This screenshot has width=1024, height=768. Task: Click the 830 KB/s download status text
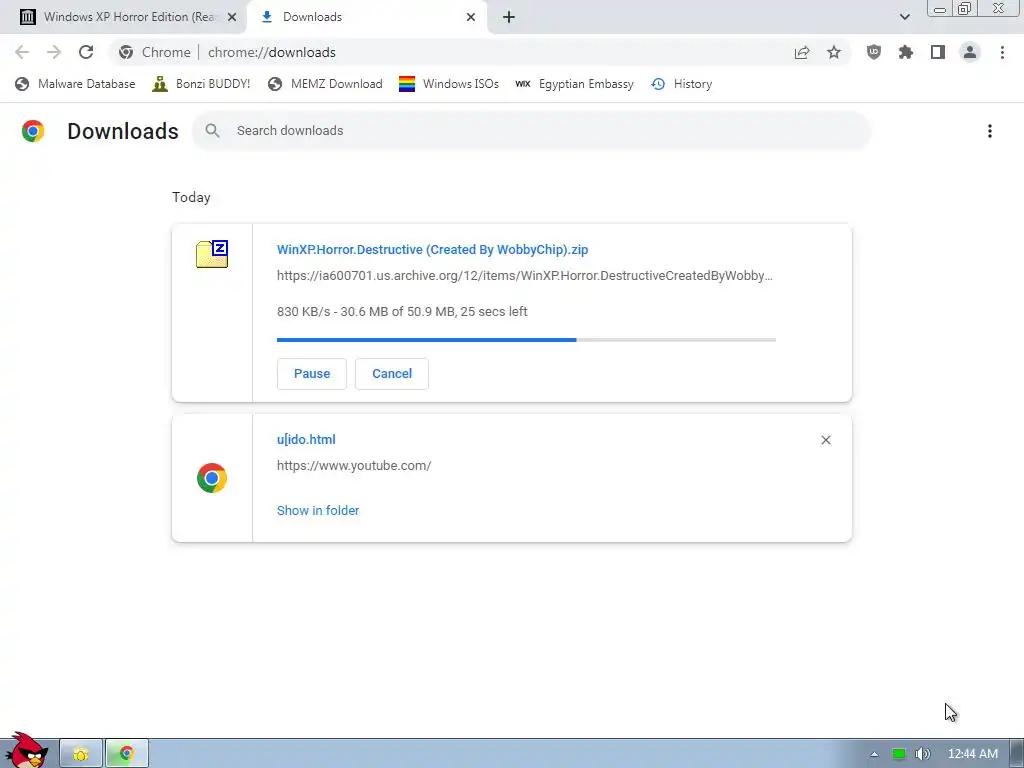(402, 312)
